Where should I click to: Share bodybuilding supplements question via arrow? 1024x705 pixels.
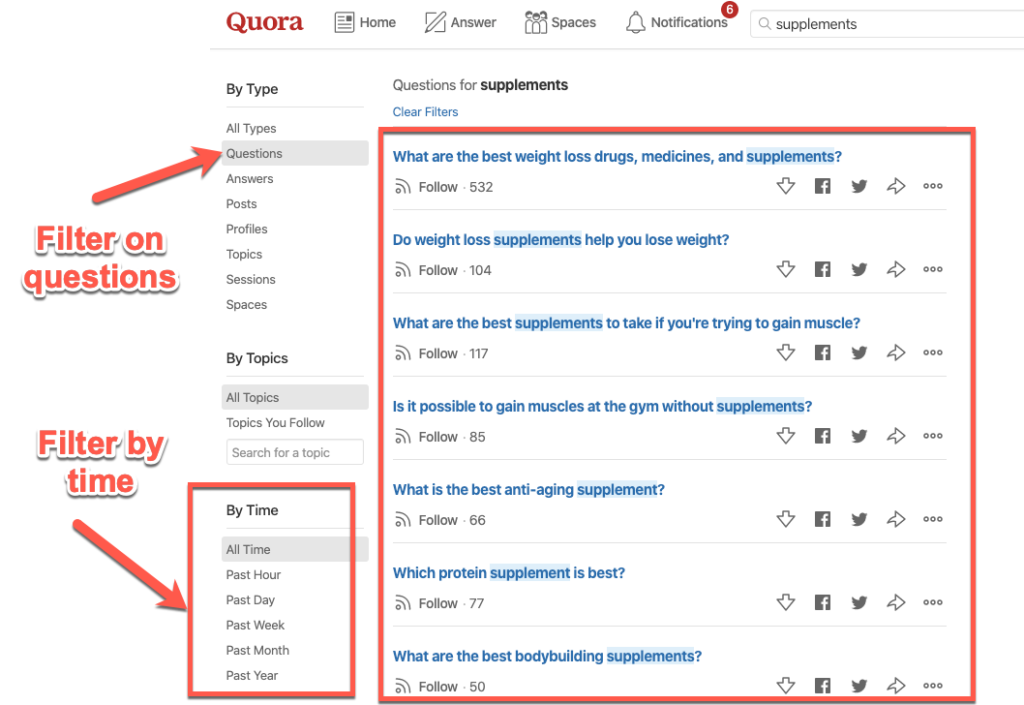pos(895,685)
